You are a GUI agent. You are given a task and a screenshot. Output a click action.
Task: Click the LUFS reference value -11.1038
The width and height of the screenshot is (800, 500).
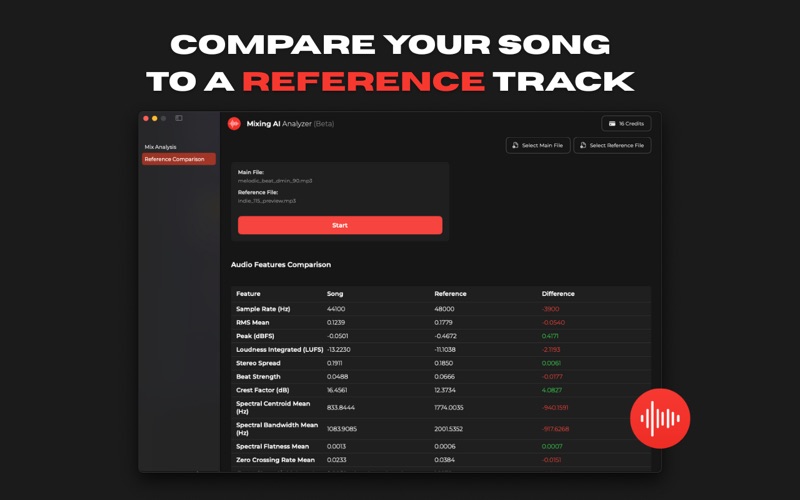pos(445,349)
